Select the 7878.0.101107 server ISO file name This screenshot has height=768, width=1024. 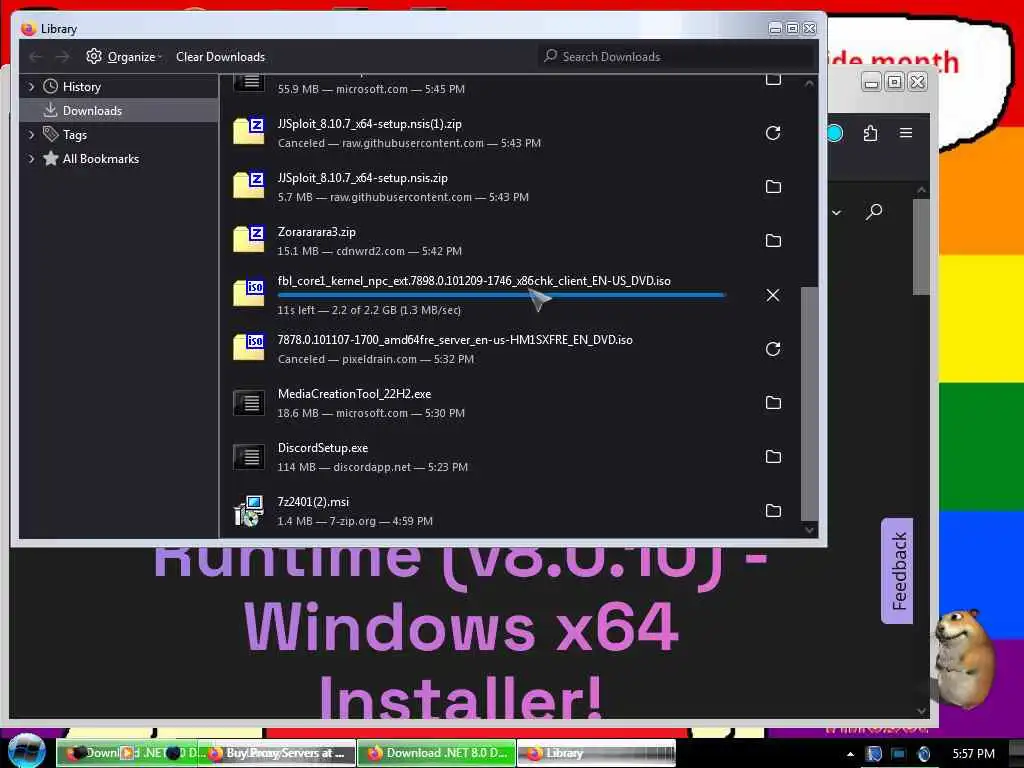click(x=455, y=340)
